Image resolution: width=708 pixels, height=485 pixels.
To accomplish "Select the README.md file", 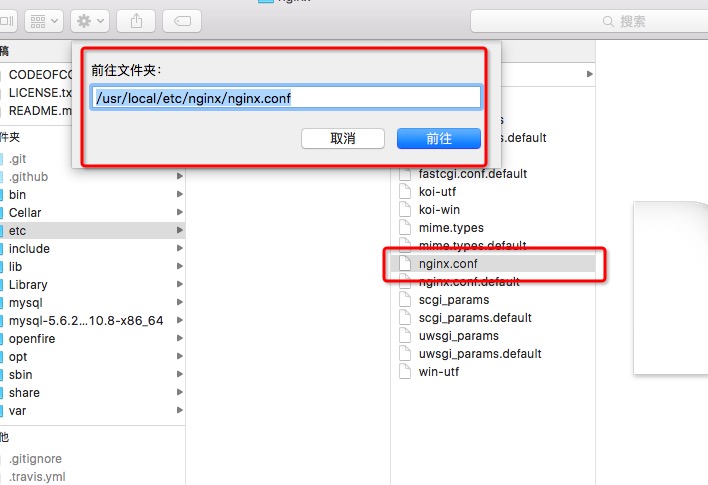I will [40, 111].
